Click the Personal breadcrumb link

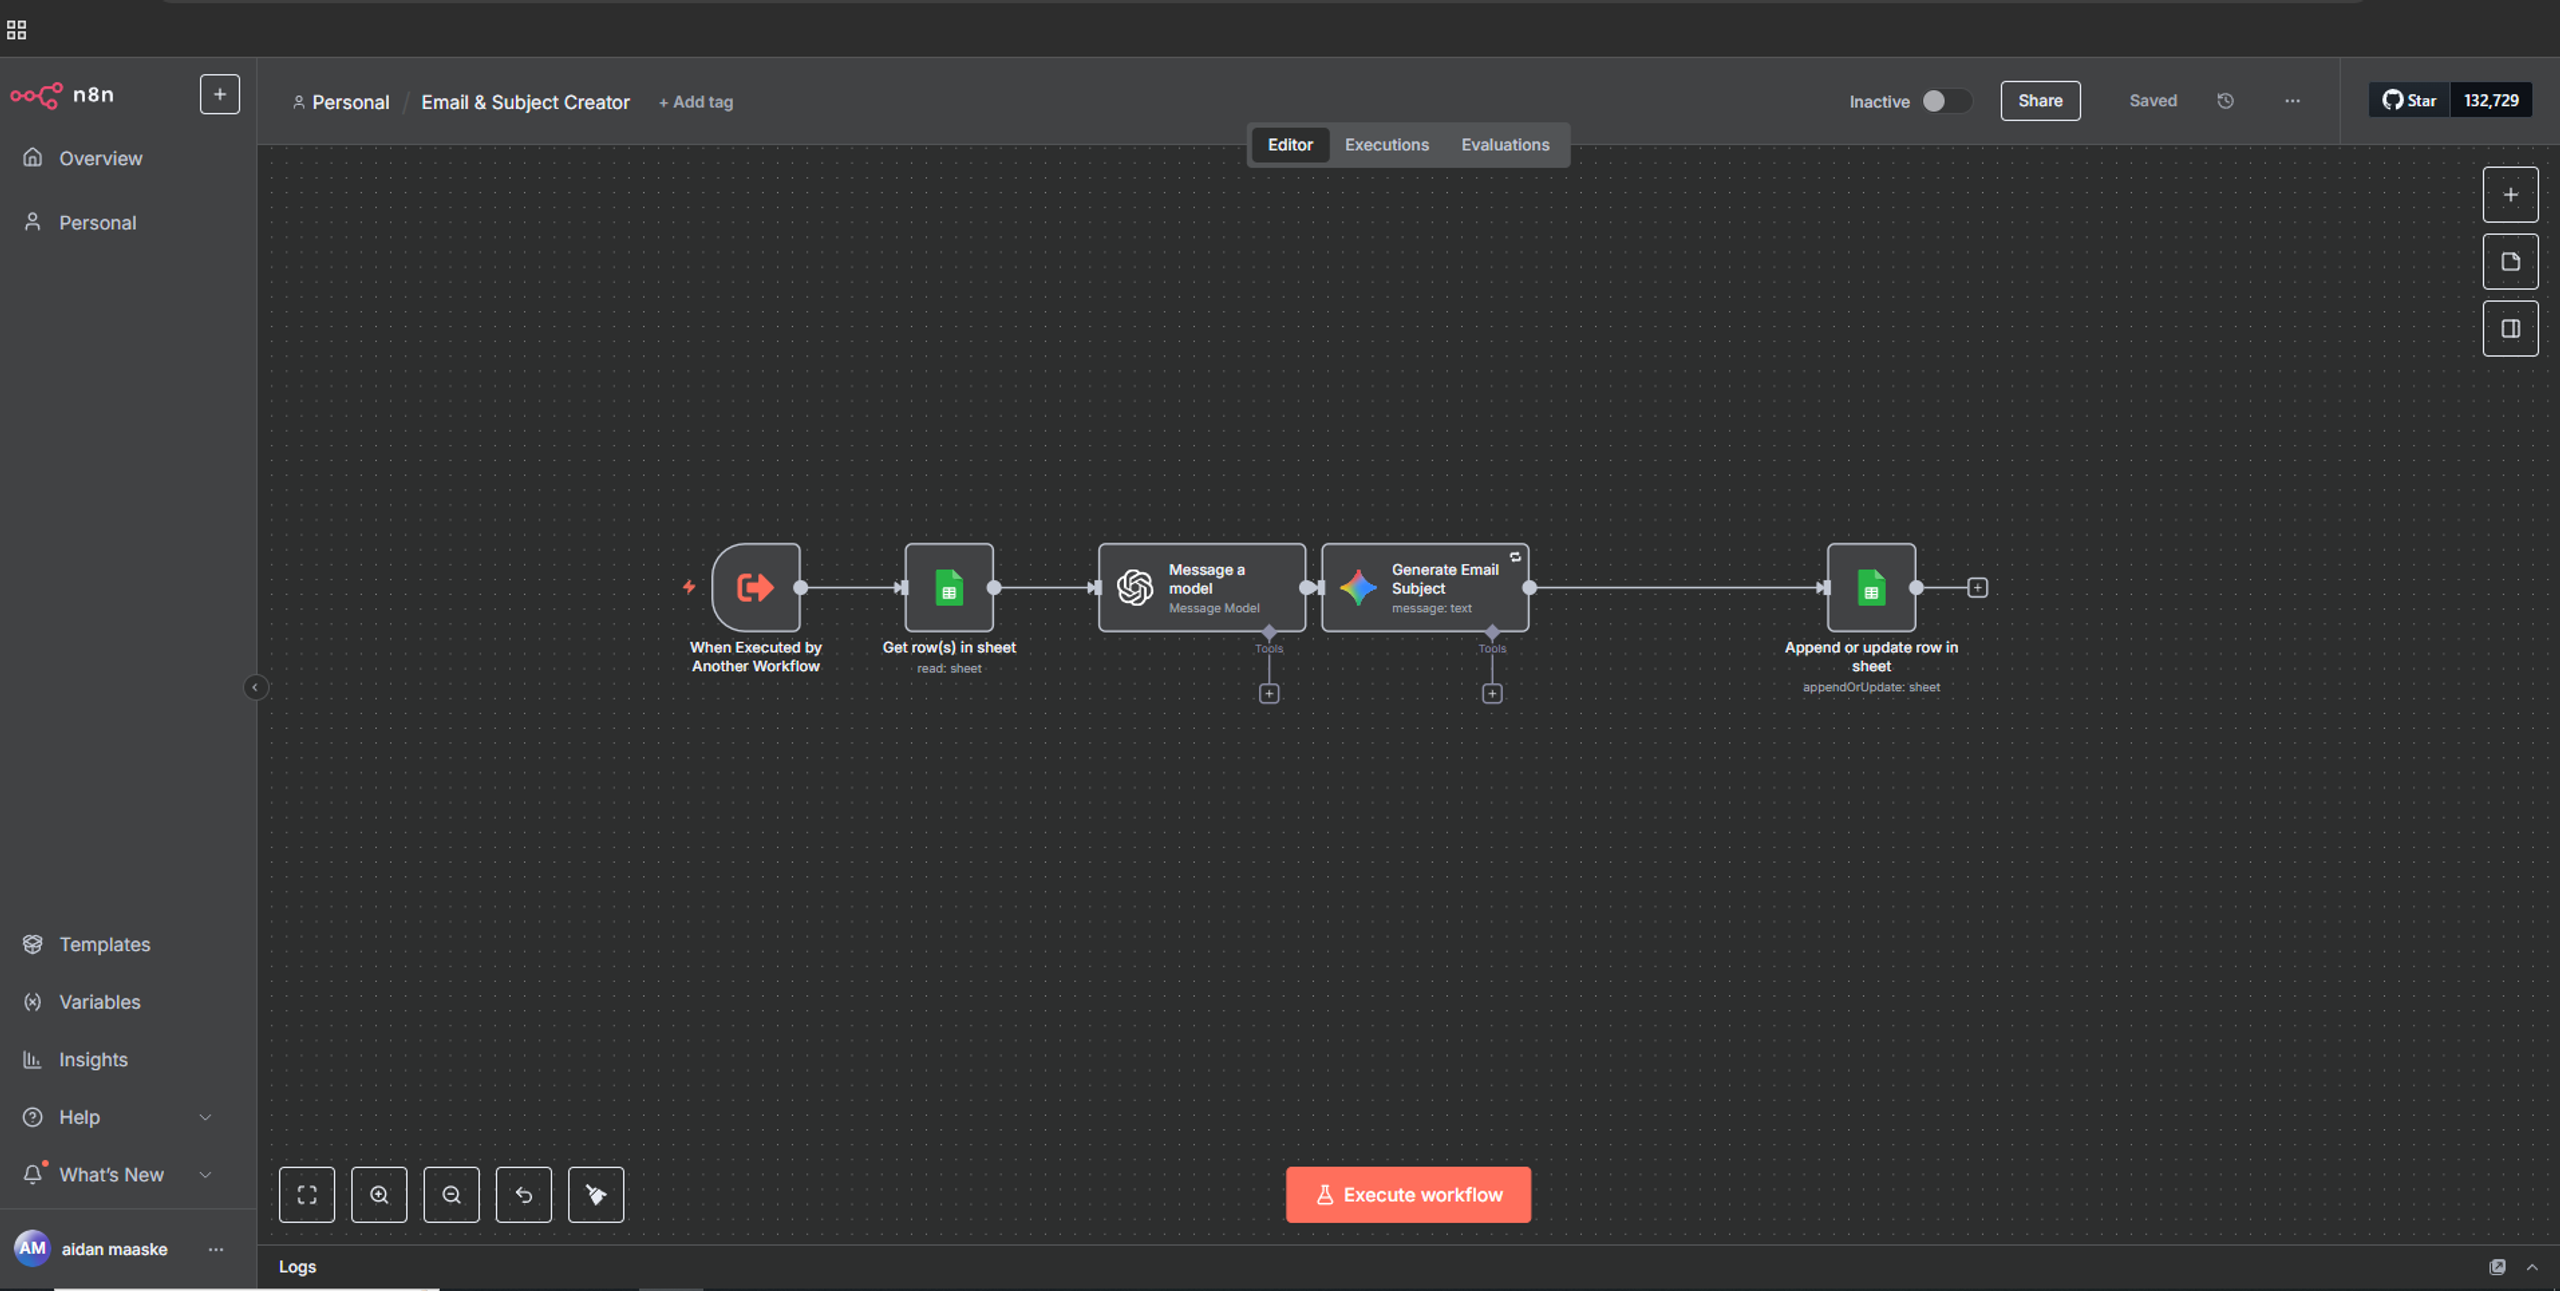[x=350, y=102]
